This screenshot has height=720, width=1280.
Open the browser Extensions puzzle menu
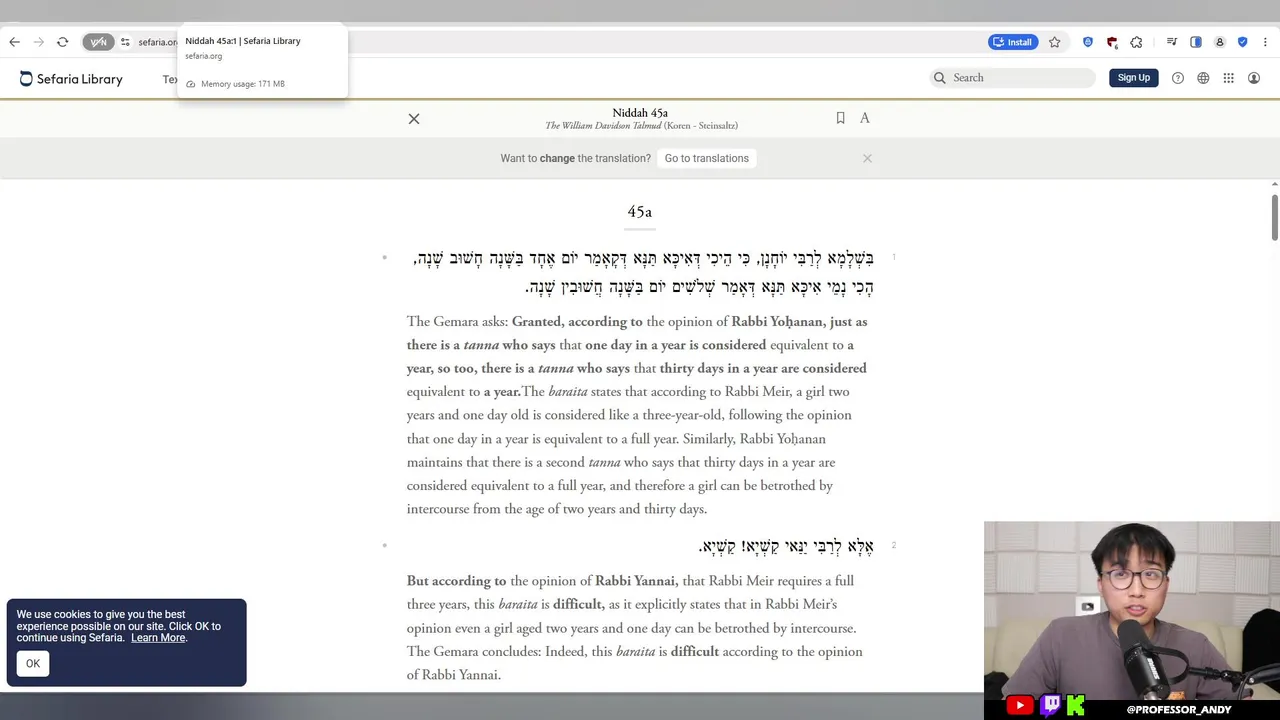(1136, 42)
